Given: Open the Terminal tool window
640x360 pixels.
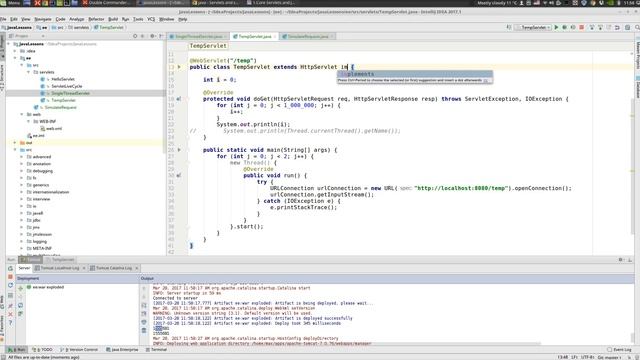Looking at the screenshot, I should pos(156,350).
